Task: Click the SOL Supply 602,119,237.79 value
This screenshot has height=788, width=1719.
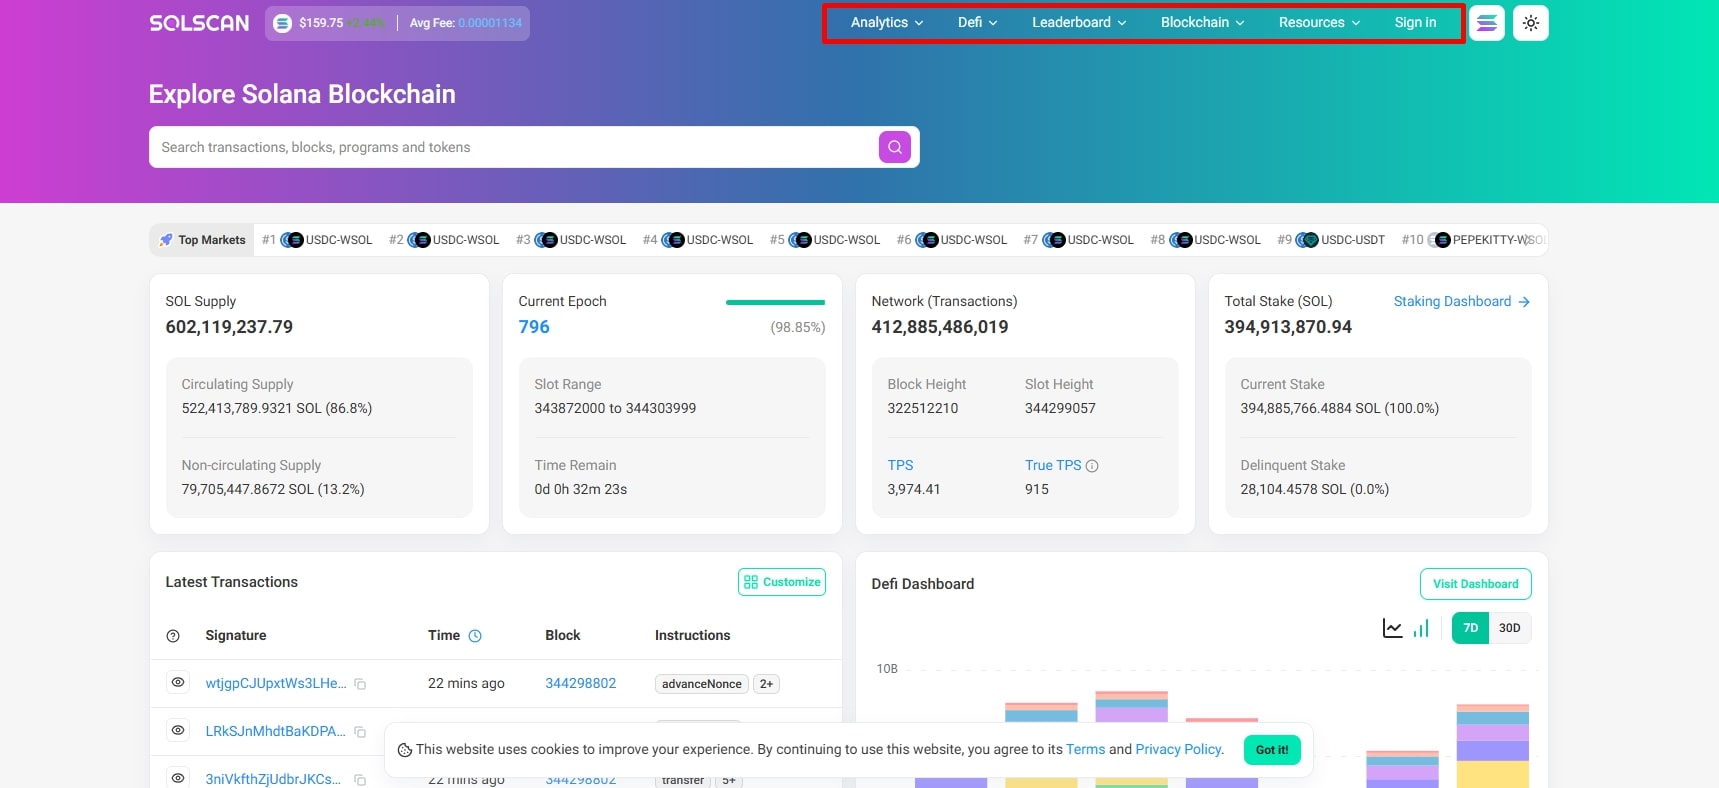Action: (x=229, y=327)
